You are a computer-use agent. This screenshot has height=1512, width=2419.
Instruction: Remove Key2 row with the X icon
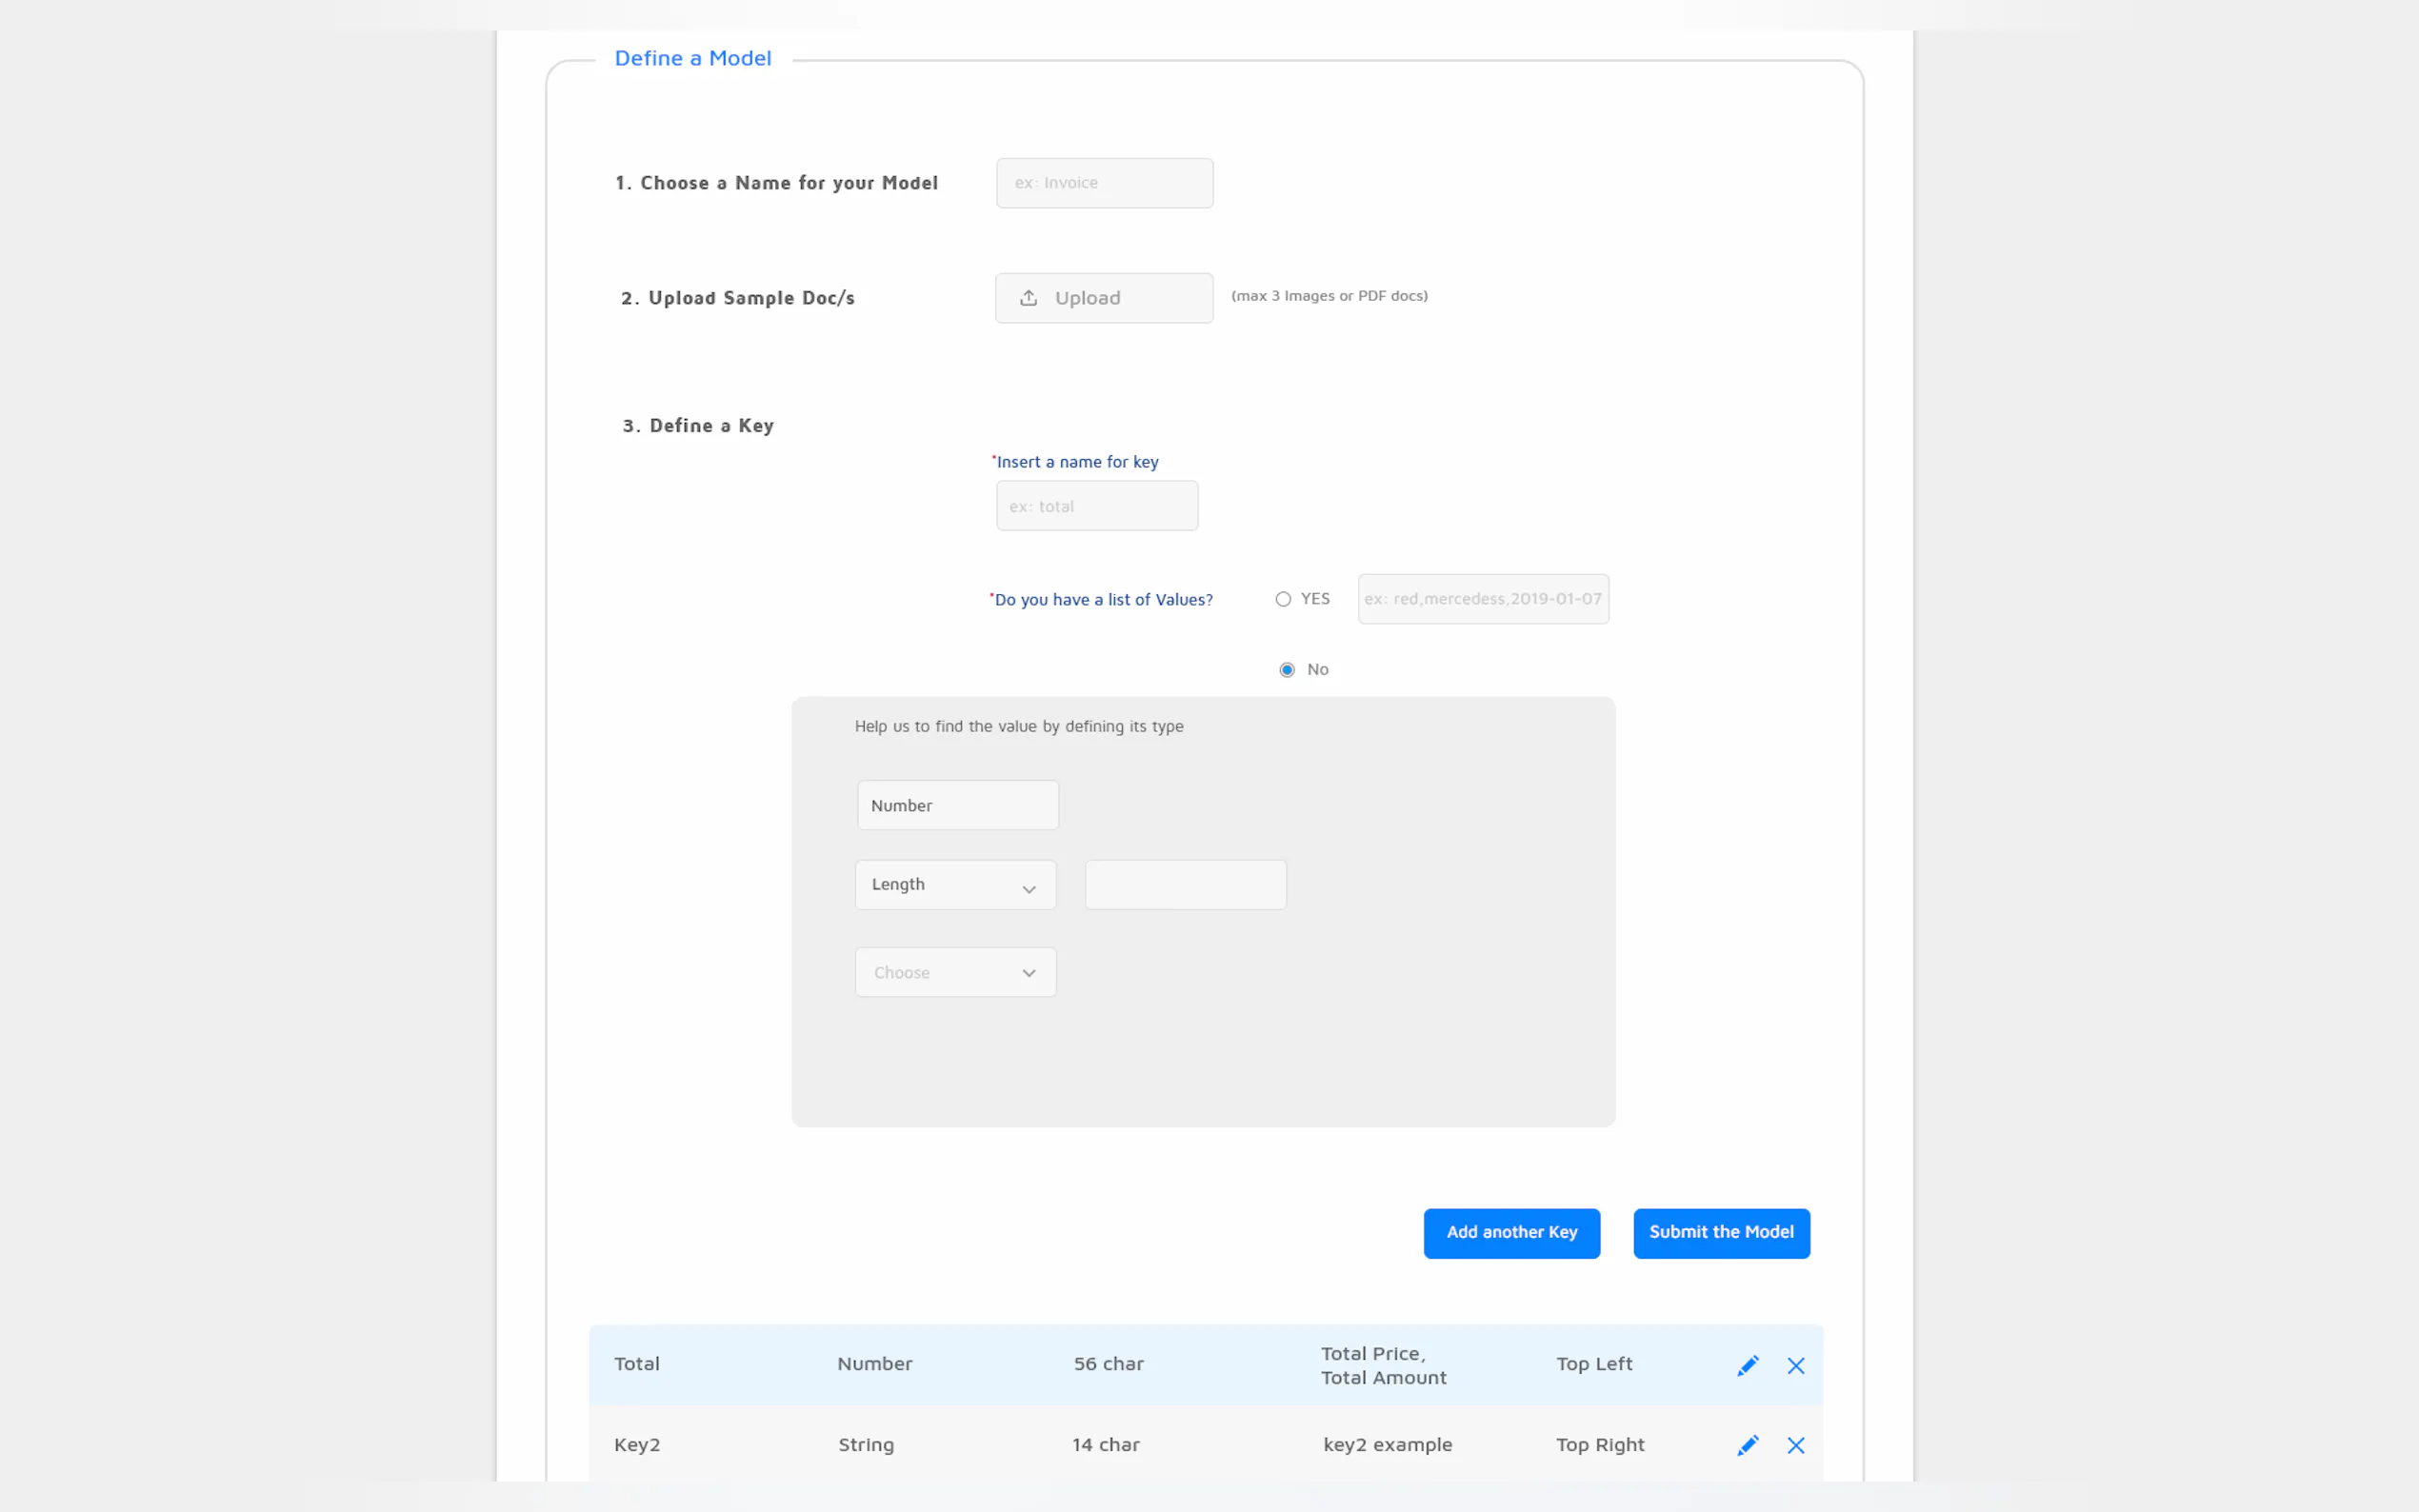tap(1795, 1445)
